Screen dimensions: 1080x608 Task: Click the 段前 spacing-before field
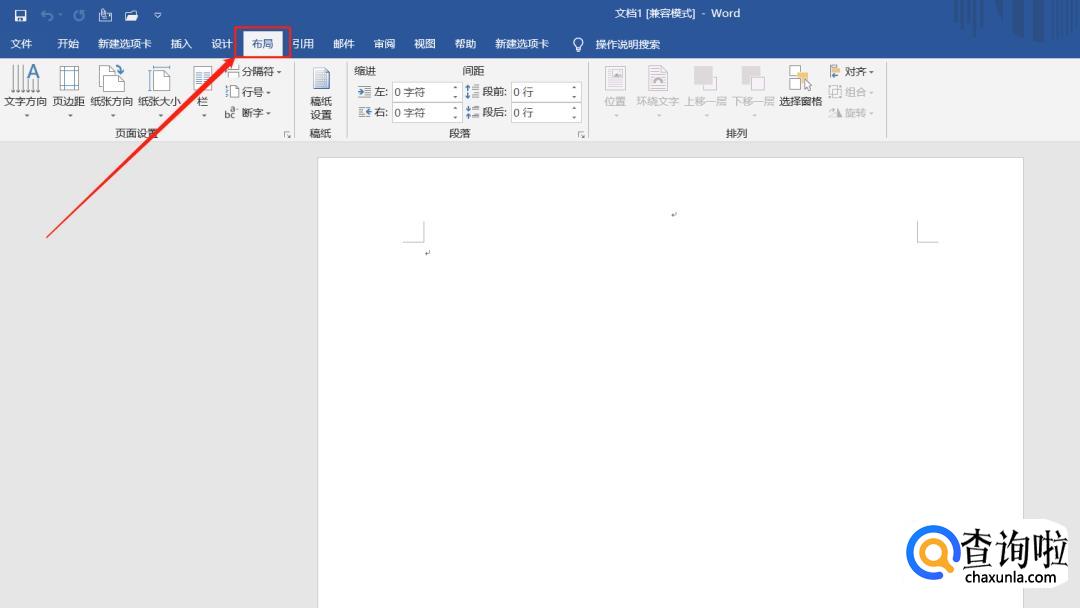(x=540, y=92)
